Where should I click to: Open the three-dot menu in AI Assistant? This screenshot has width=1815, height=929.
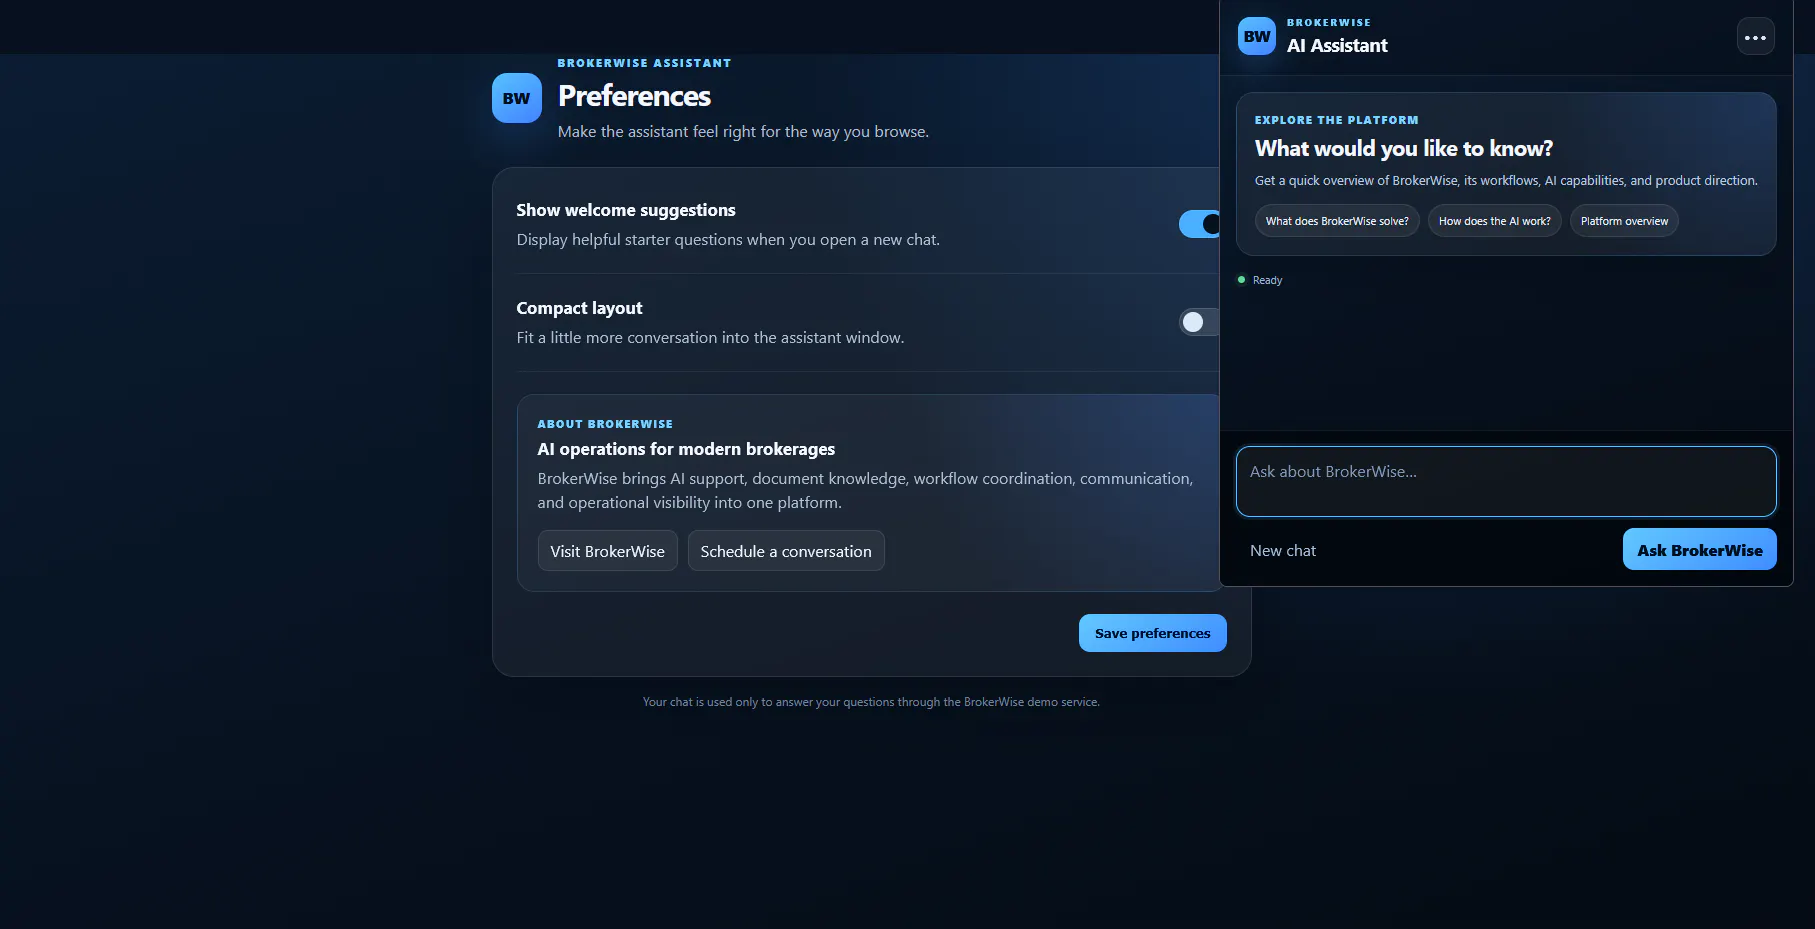pos(1755,37)
